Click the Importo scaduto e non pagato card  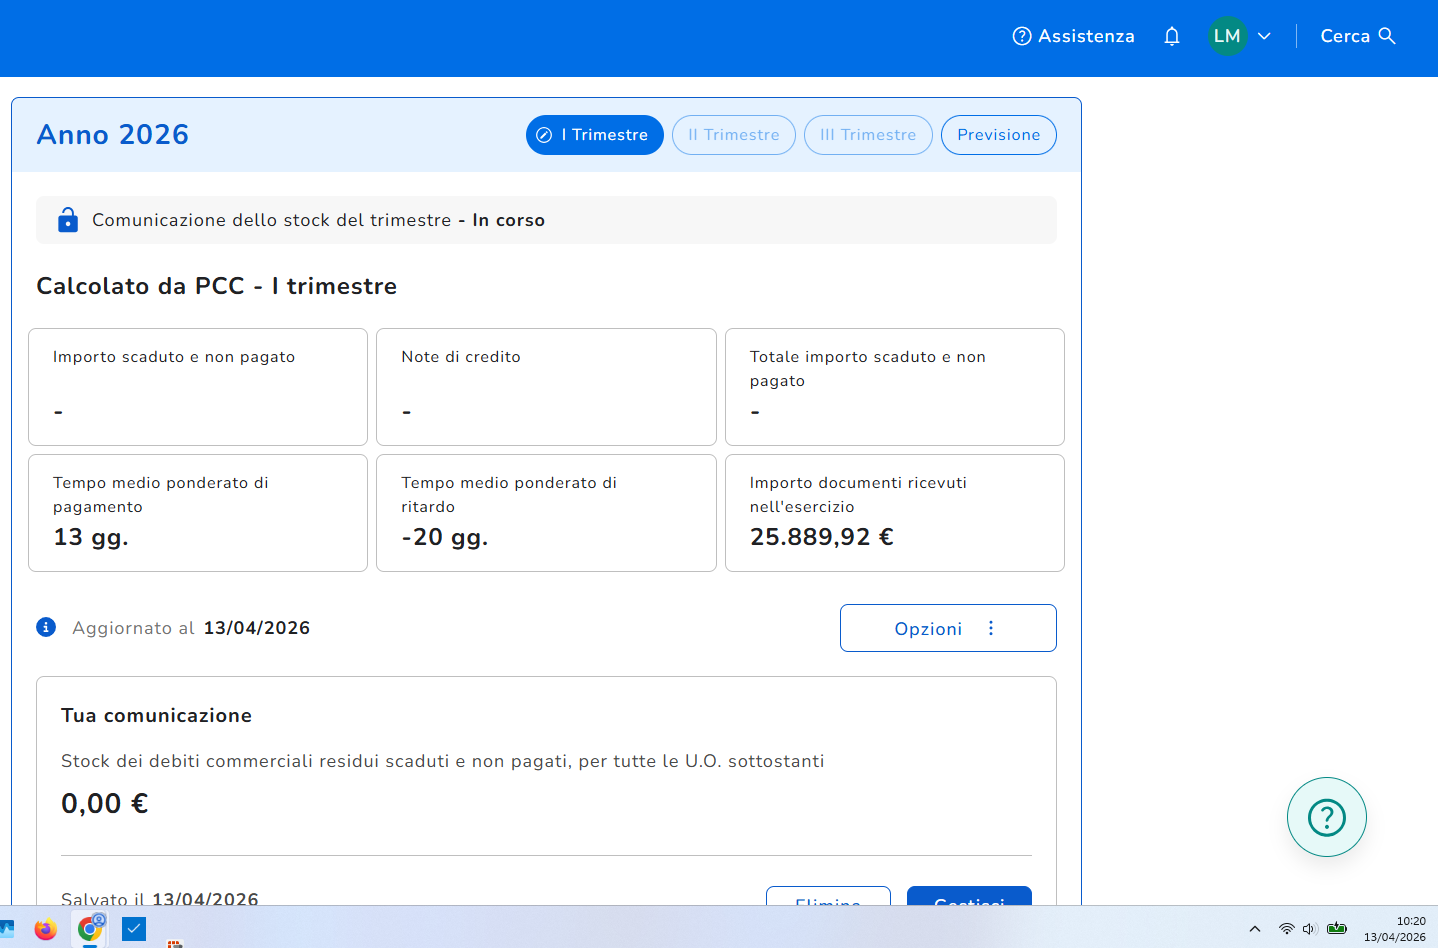pos(198,387)
